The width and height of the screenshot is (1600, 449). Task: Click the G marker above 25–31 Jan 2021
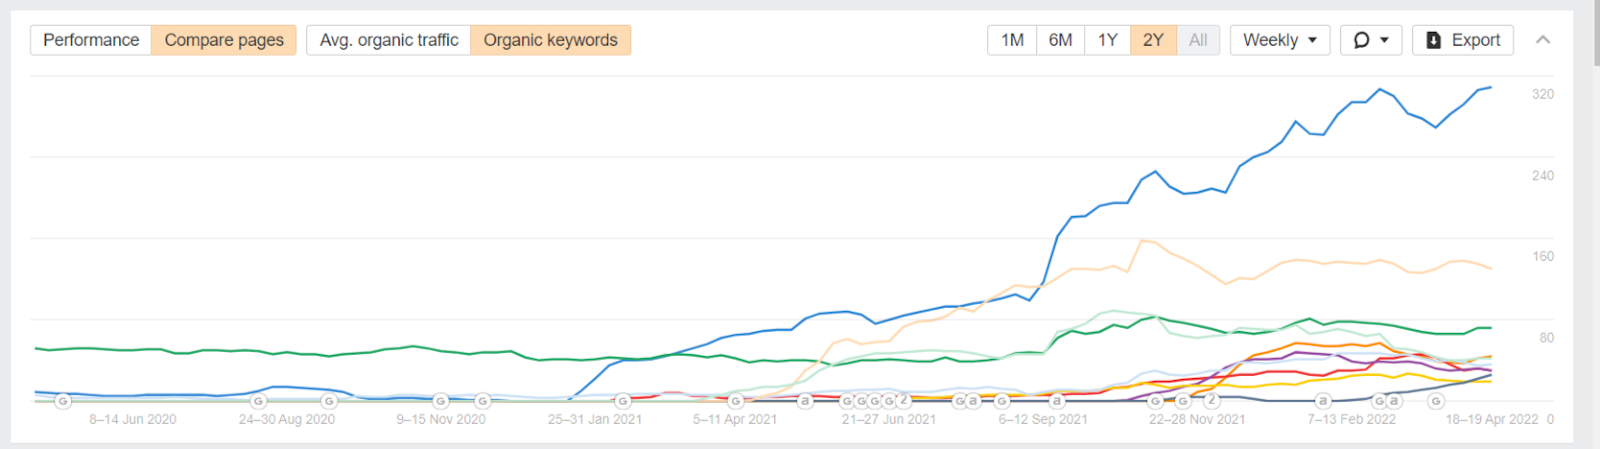click(x=622, y=401)
